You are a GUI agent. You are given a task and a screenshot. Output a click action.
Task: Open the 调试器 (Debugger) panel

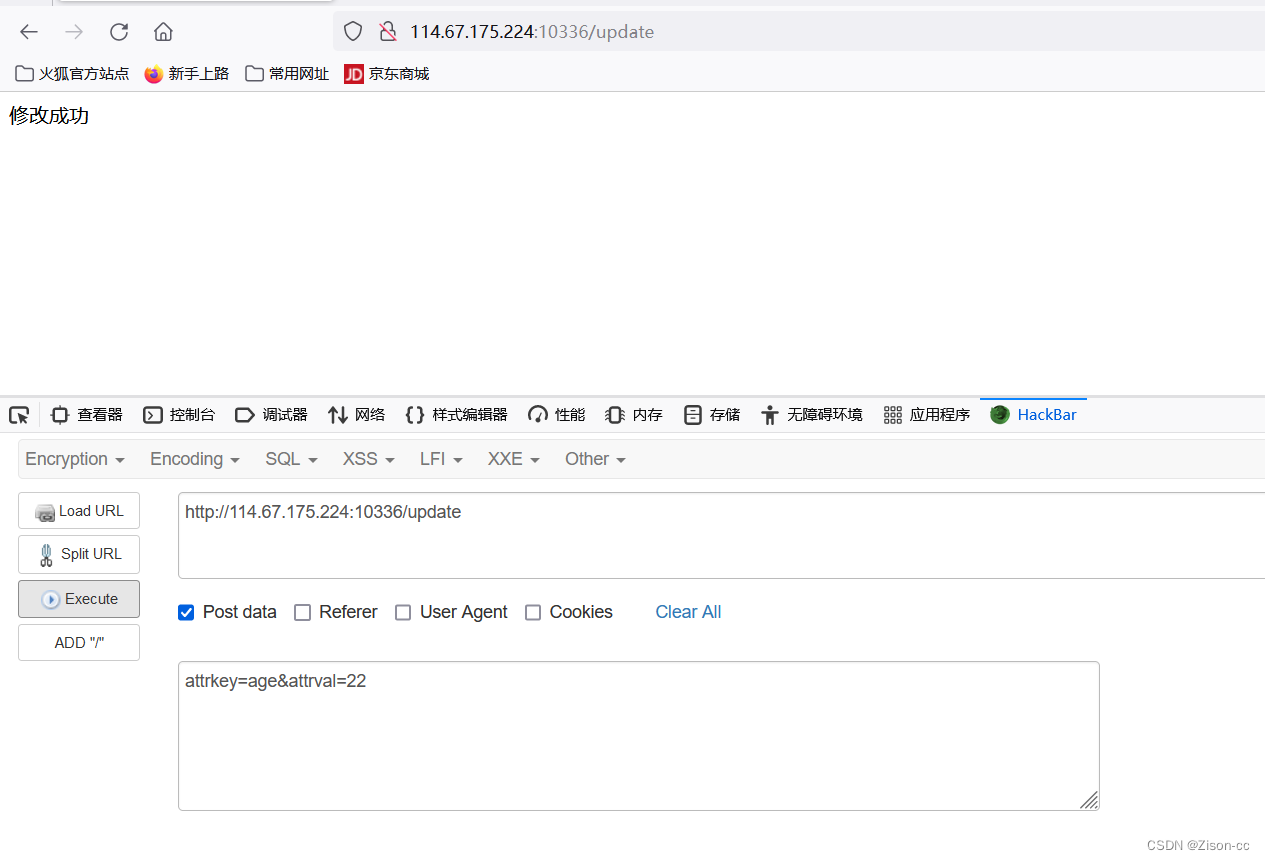271,414
